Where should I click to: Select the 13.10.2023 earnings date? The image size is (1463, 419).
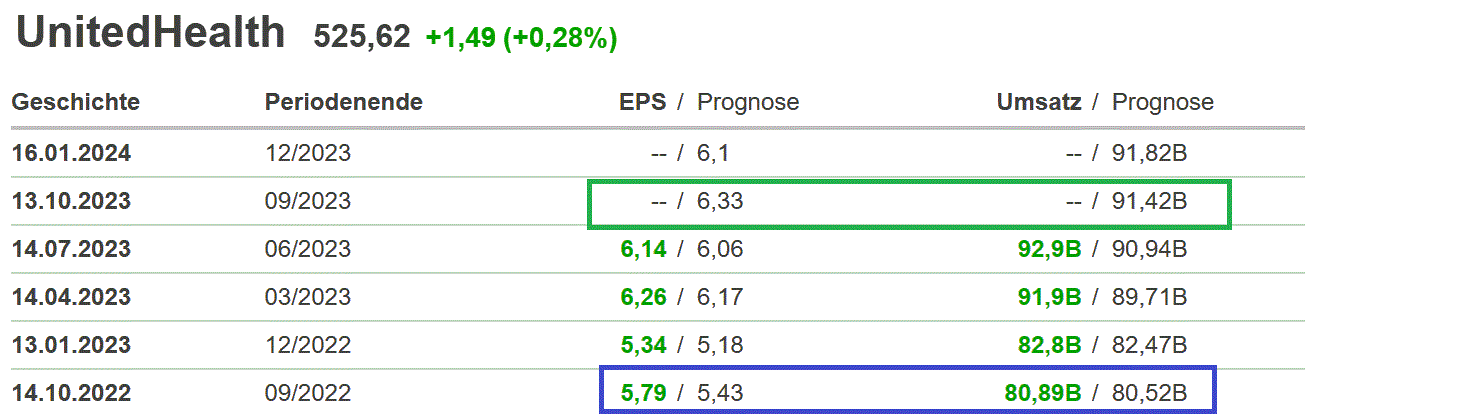(x=72, y=201)
